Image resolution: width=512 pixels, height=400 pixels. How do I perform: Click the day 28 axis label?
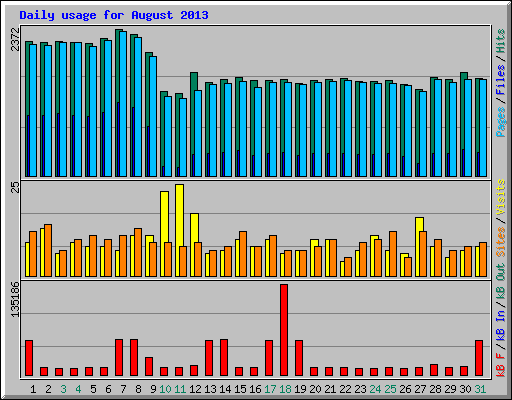[435, 389]
